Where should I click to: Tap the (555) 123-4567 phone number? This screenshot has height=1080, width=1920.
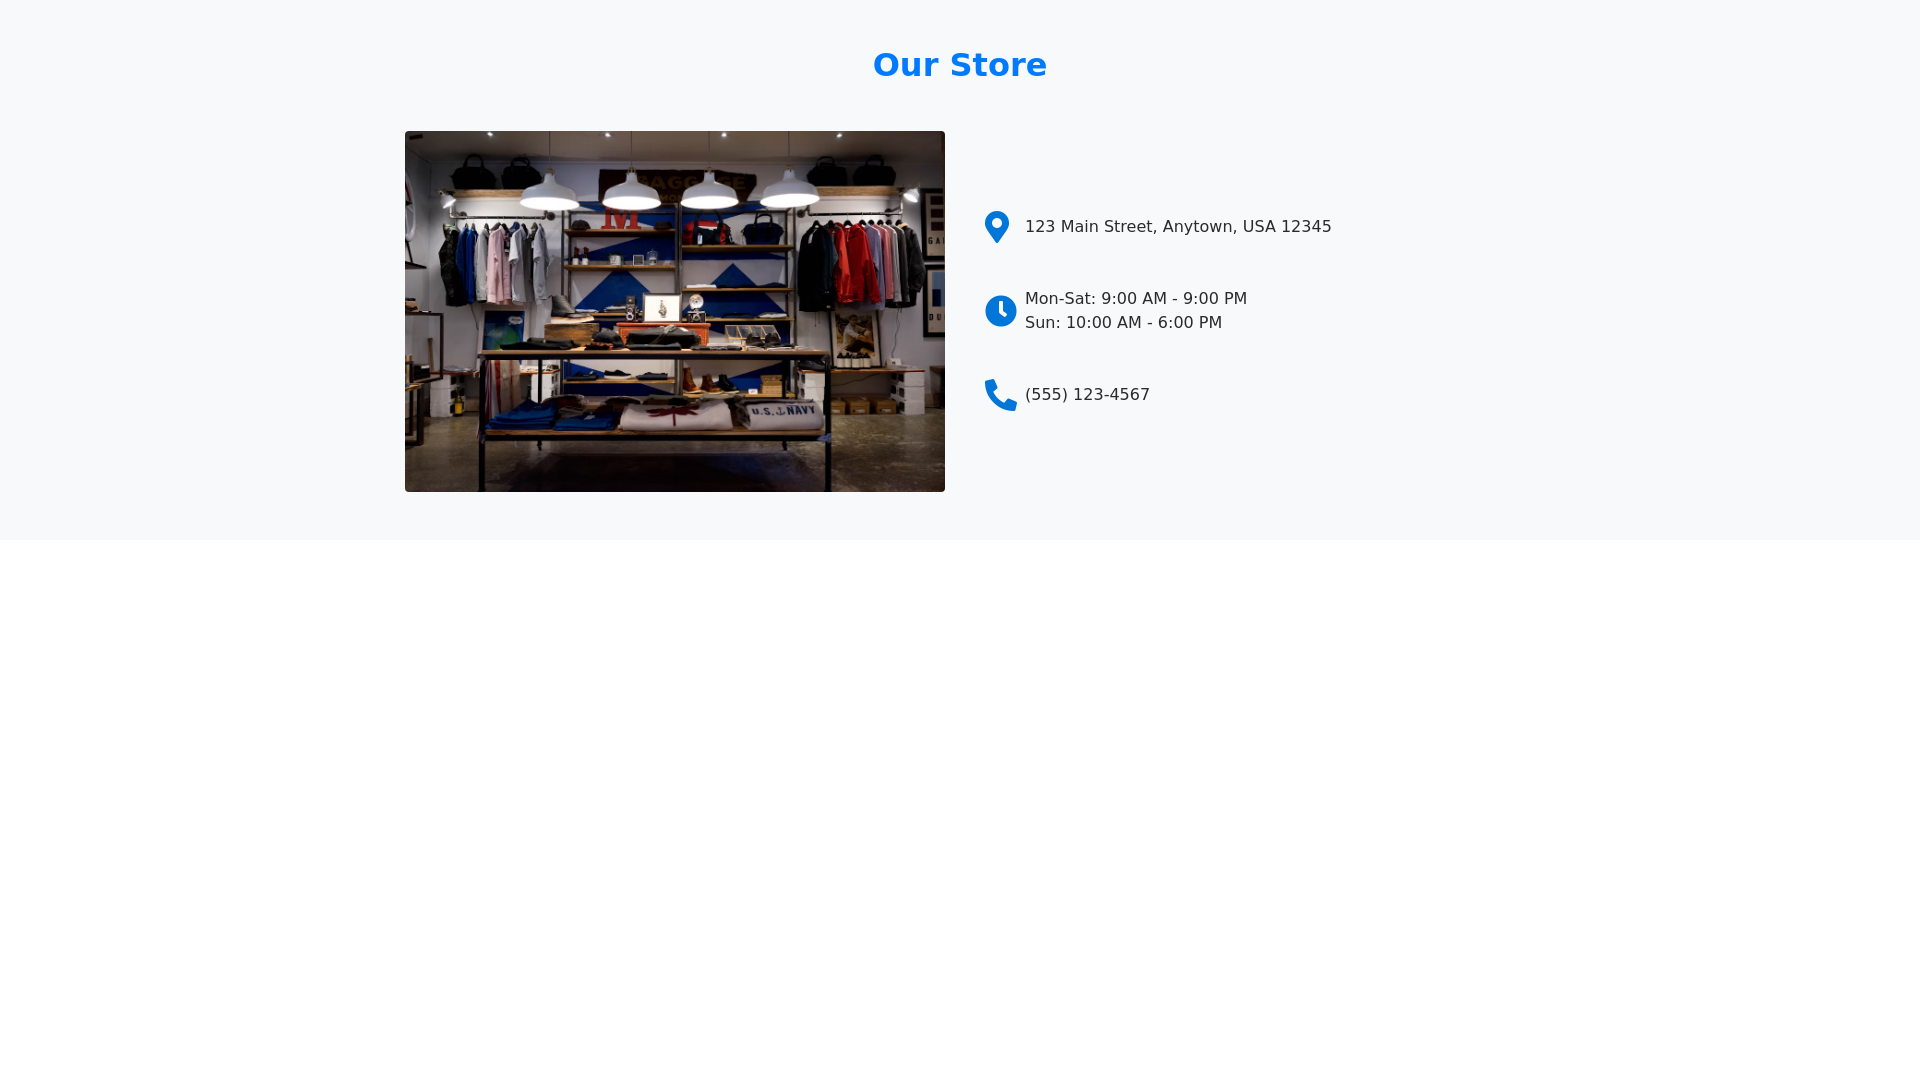[x=1087, y=395]
